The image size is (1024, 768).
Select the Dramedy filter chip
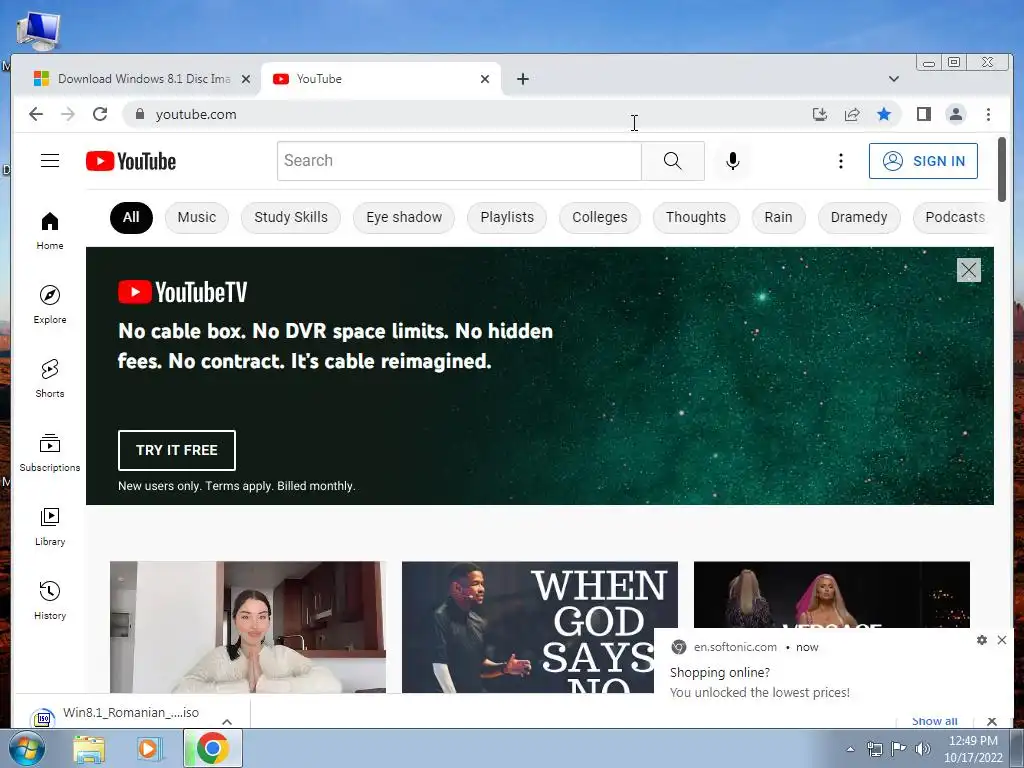pos(859,217)
